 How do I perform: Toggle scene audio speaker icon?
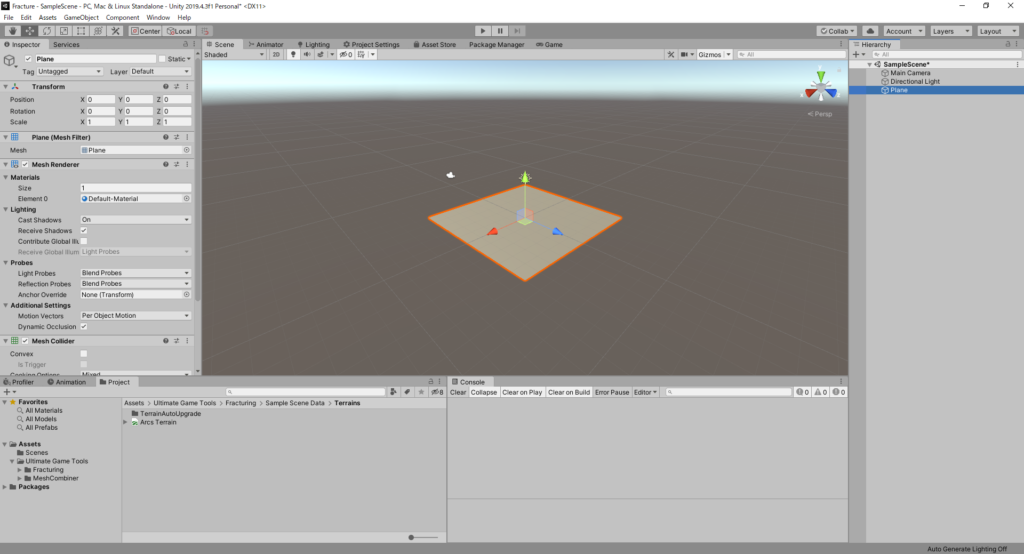(306, 55)
